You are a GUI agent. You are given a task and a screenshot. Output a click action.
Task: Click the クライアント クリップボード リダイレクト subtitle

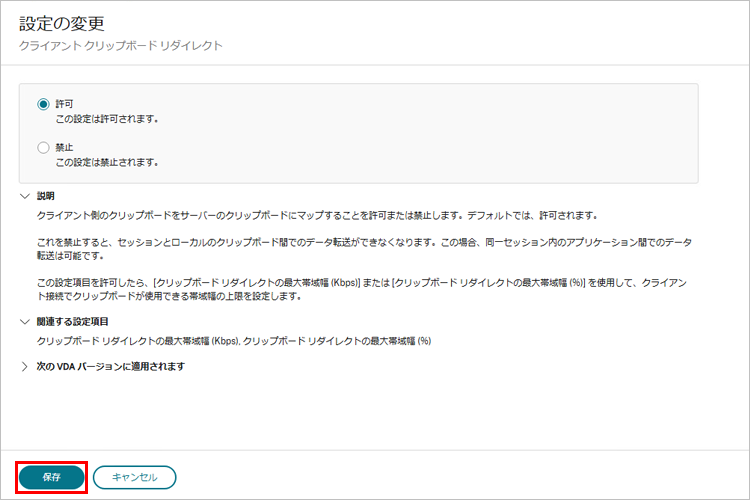point(121,46)
